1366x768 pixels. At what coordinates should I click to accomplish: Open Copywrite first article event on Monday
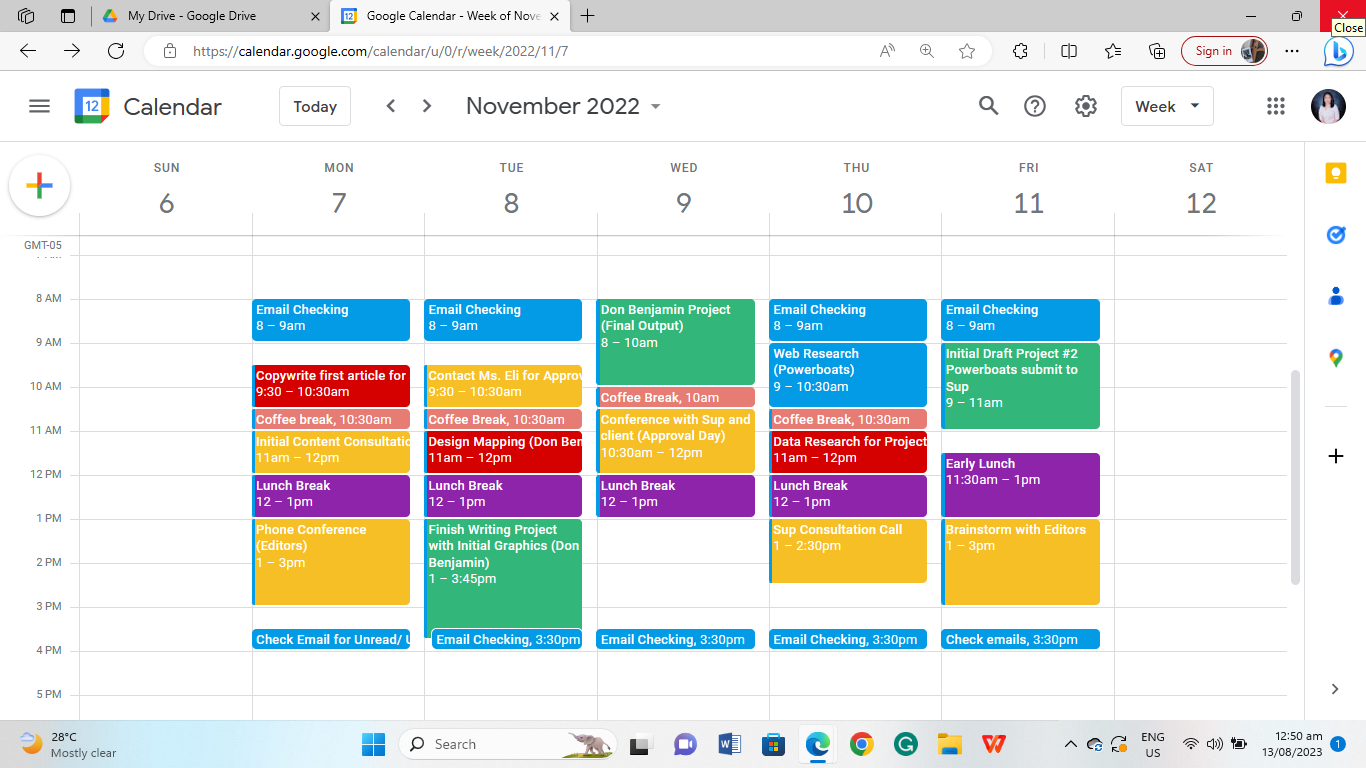(331, 385)
